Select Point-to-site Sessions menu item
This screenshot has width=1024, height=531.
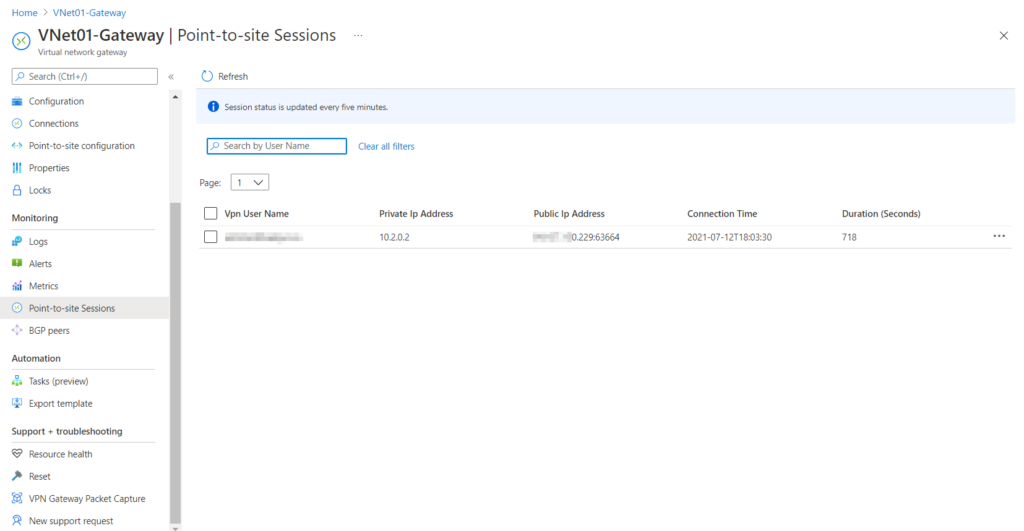click(84, 308)
